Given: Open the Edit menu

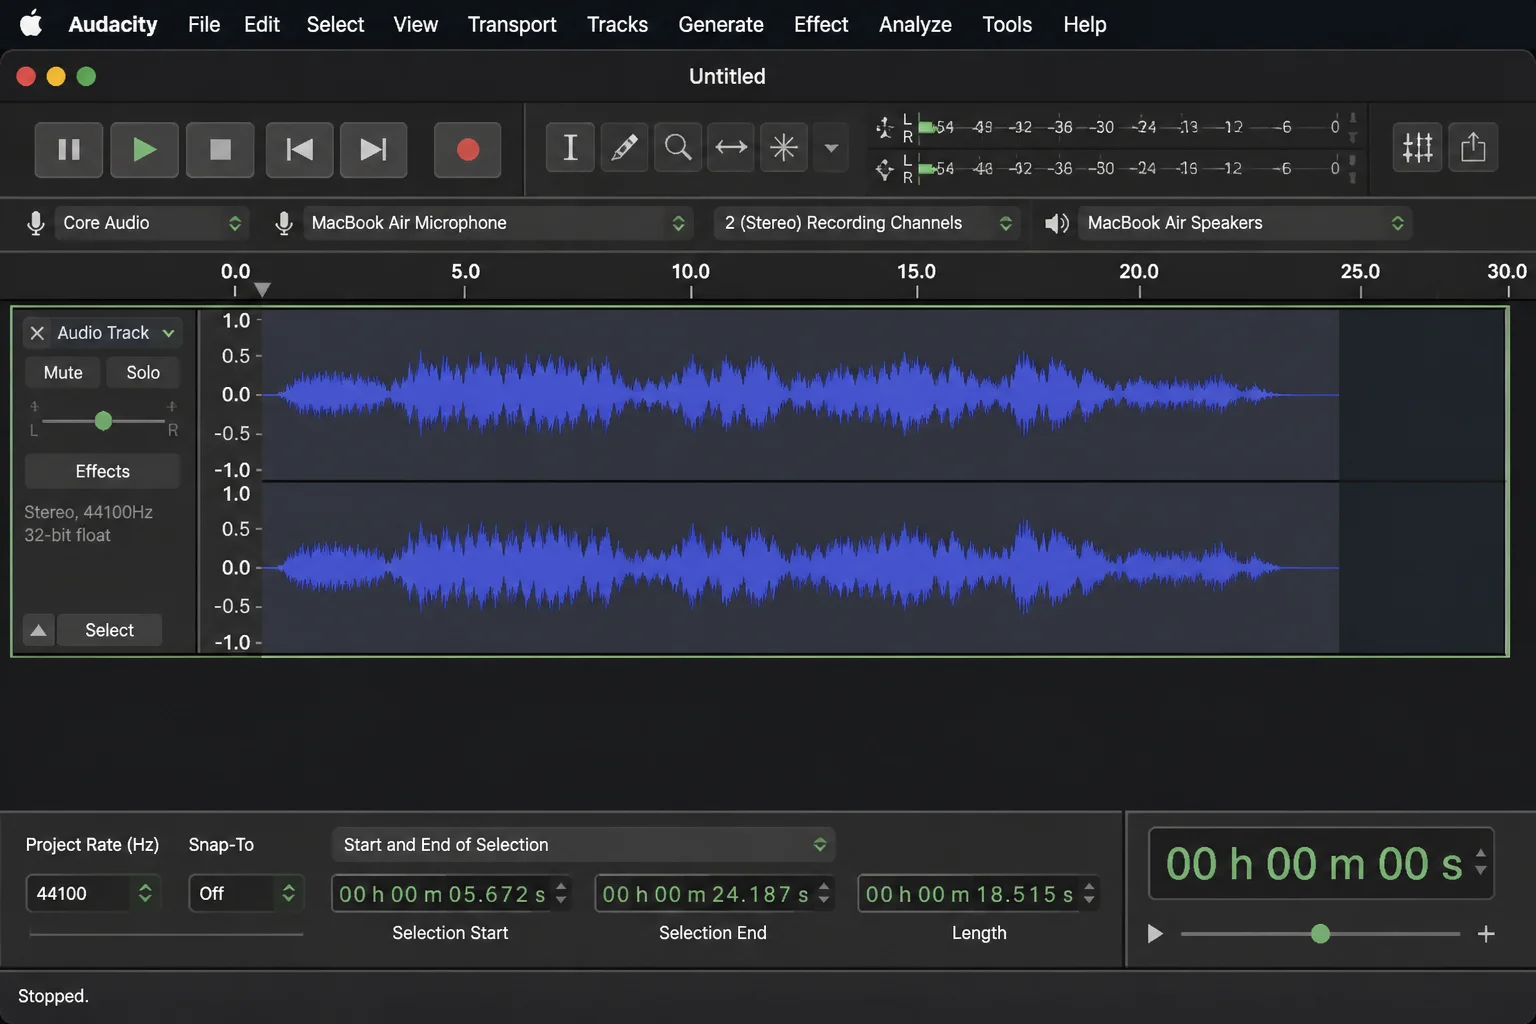Looking at the screenshot, I should coord(262,24).
